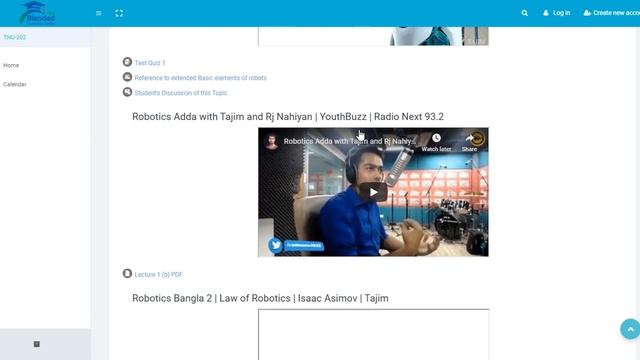Click the Blended site logo
Image resolution: width=640 pixels, height=360 pixels.
coord(37,13)
